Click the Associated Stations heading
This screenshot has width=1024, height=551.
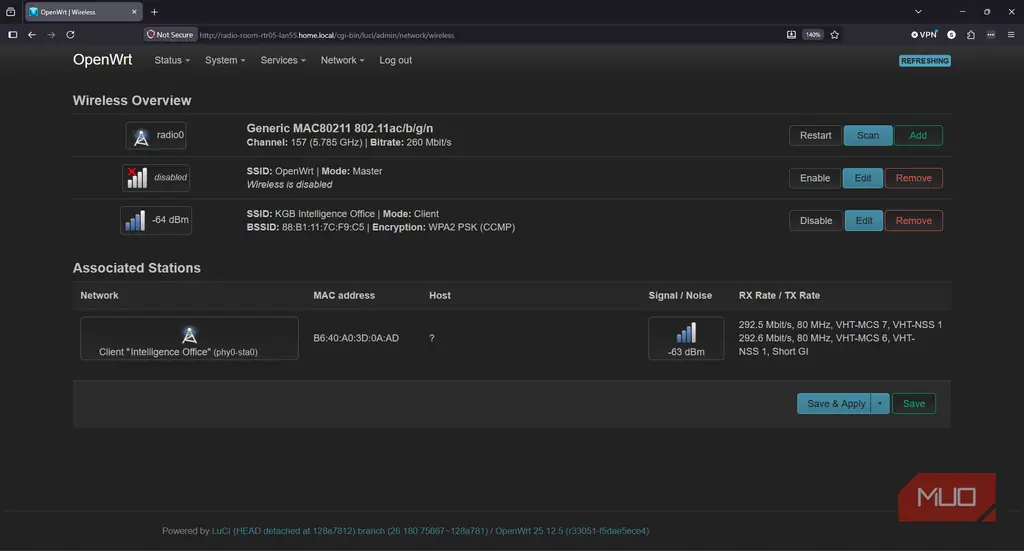pyautogui.click(x=136, y=268)
